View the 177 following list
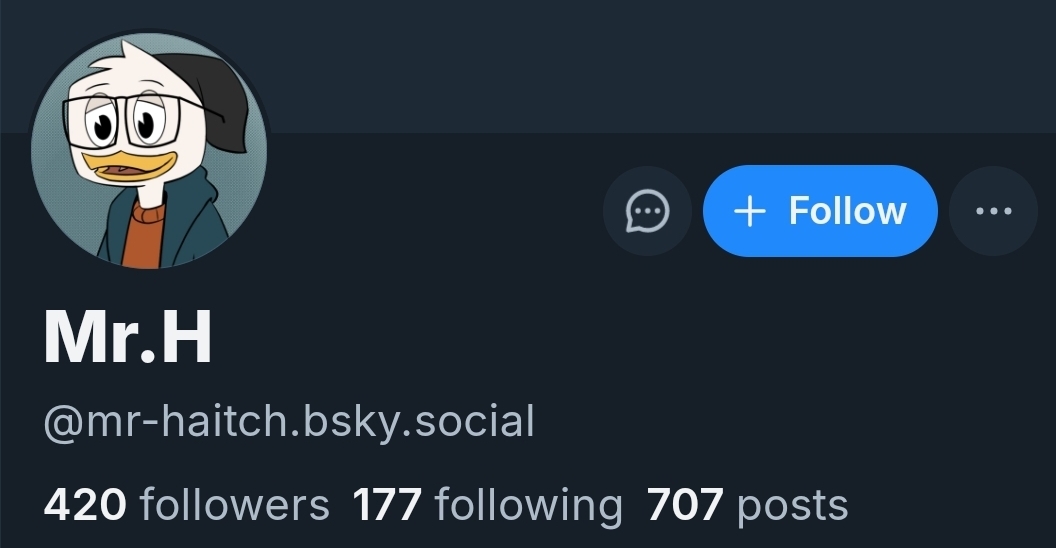The width and height of the screenshot is (1056, 548). (488, 506)
